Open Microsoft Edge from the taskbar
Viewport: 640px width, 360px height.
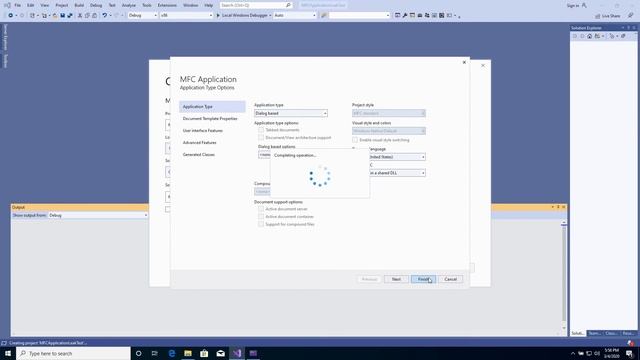[172, 353]
